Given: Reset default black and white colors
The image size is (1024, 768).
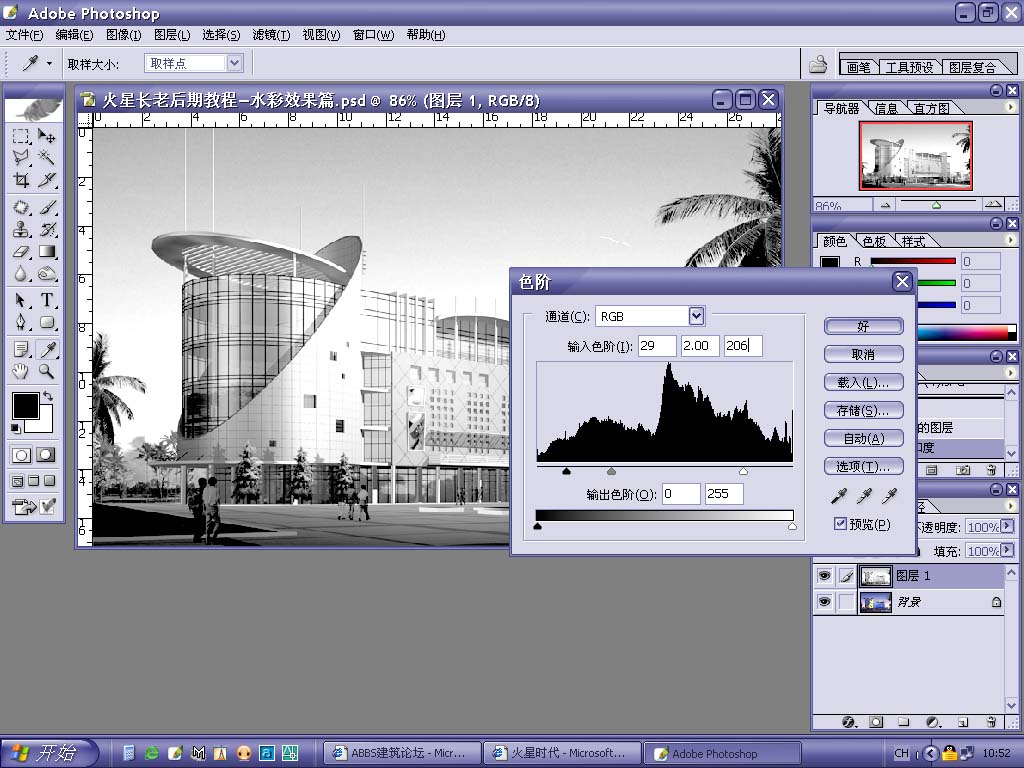Looking at the screenshot, I should click(x=16, y=428).
